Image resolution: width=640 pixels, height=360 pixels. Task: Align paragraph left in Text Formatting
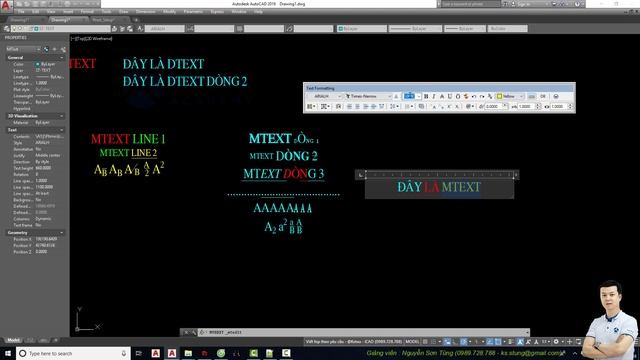point(349,107)
